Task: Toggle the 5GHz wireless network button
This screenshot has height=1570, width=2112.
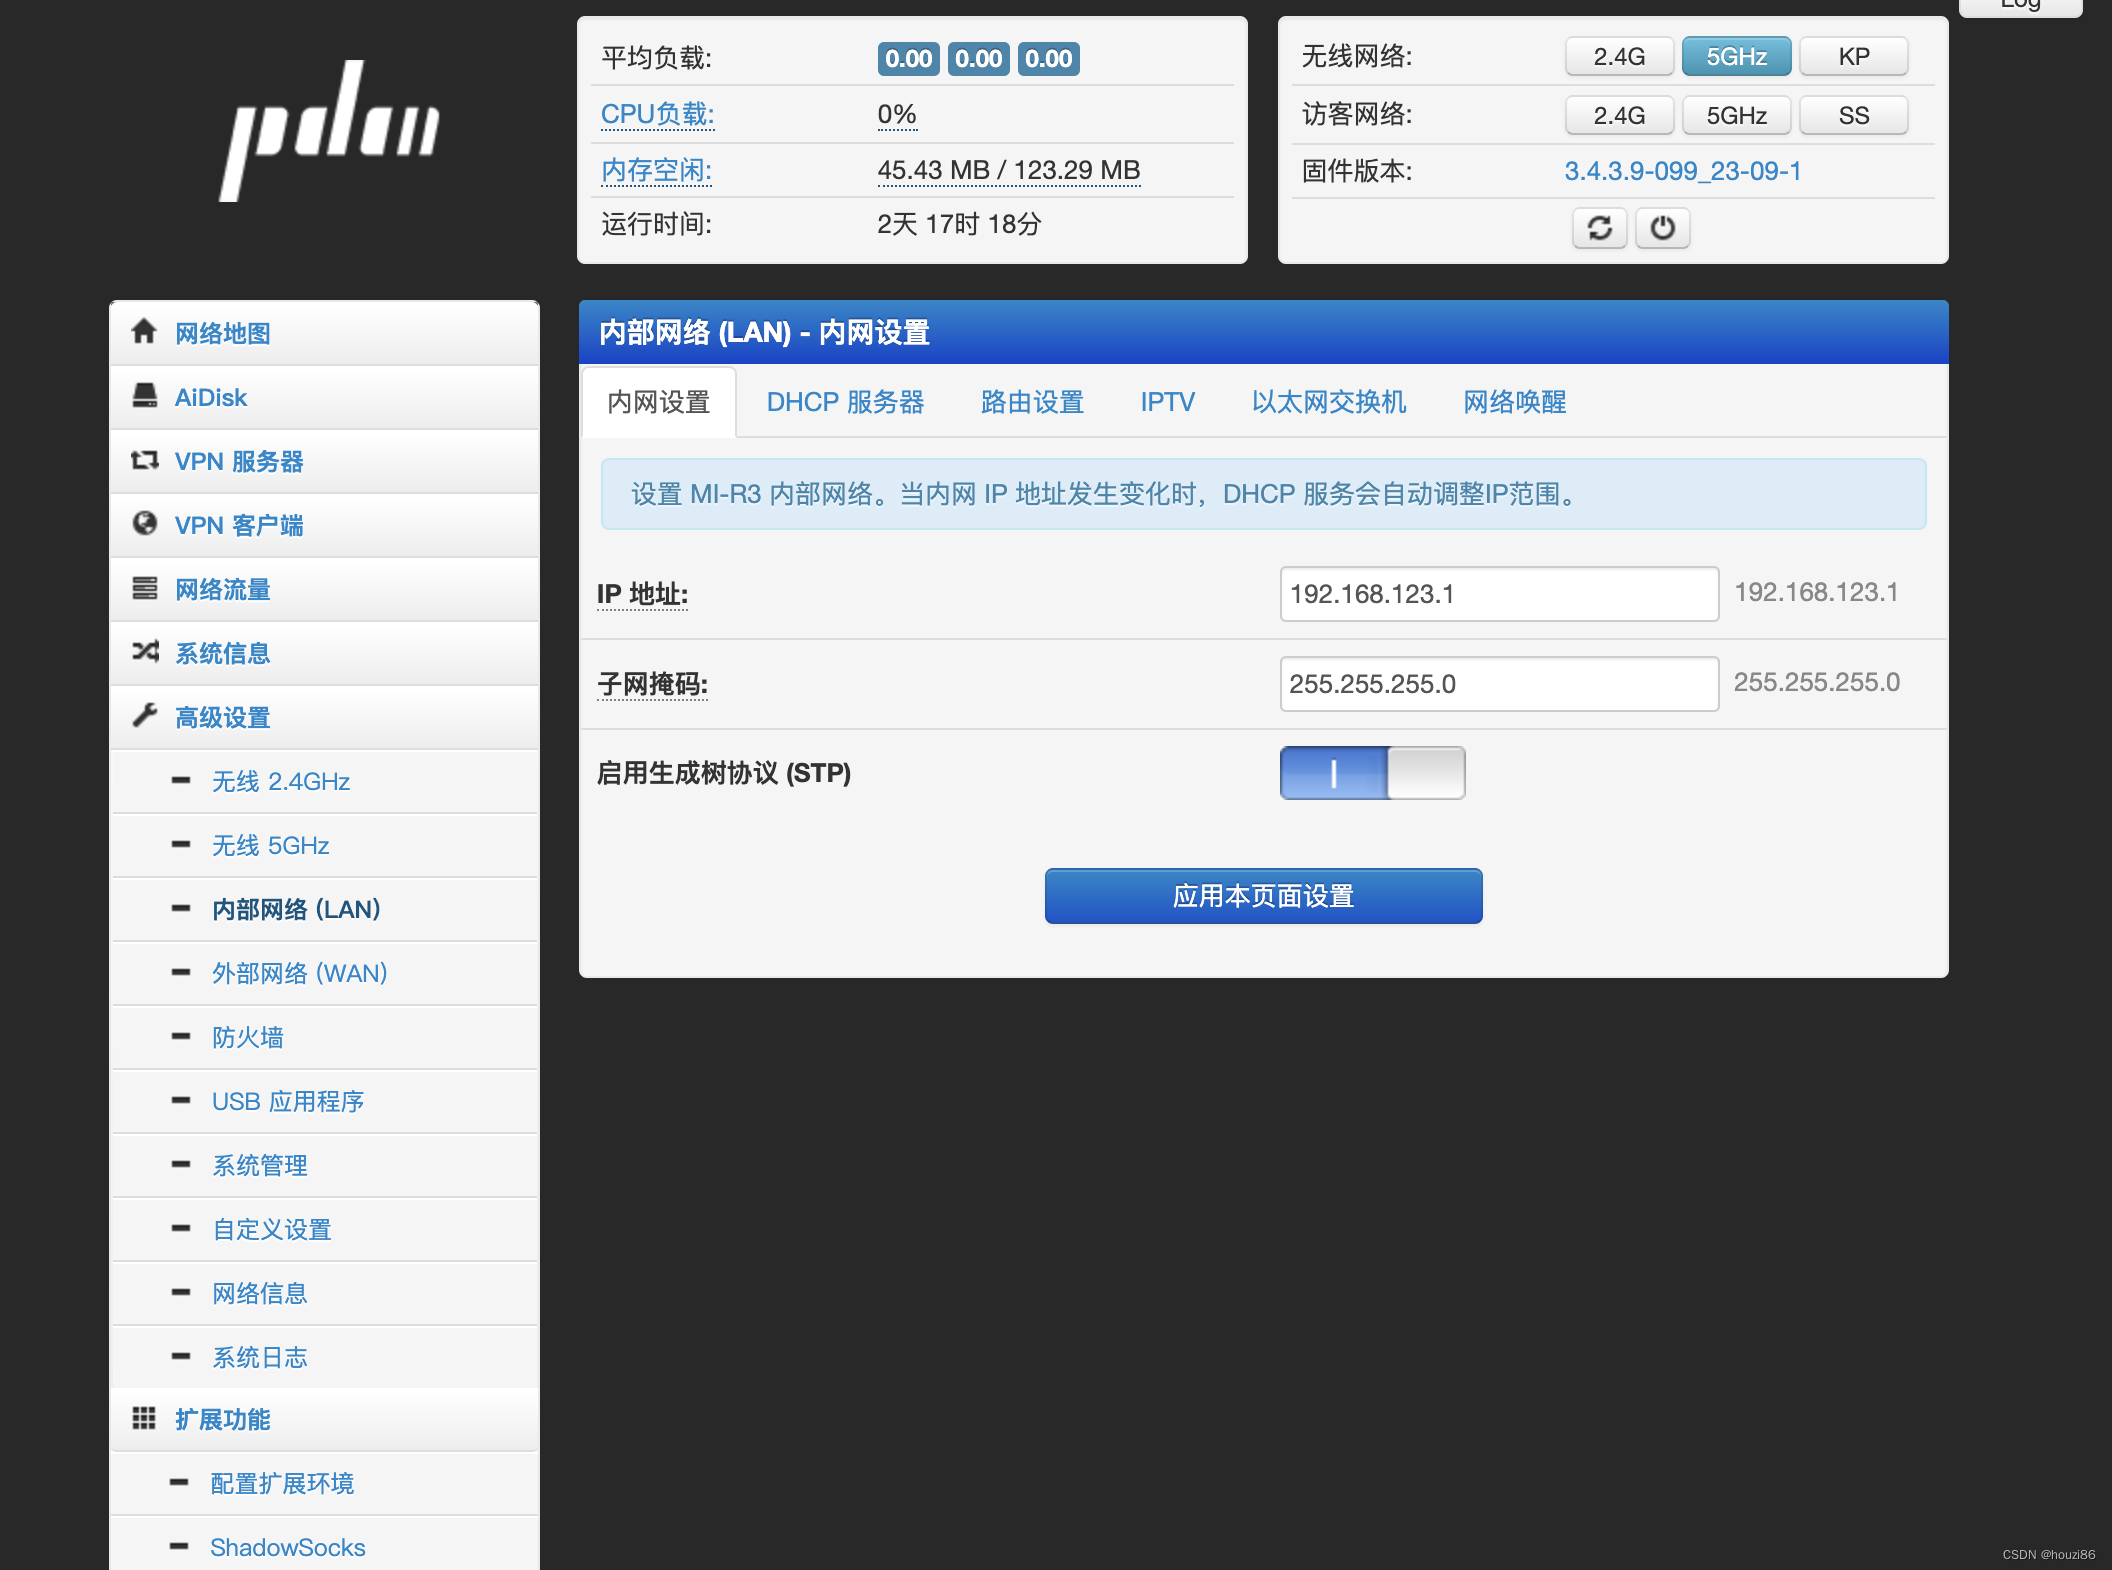Action: [x=1735, y=57]
